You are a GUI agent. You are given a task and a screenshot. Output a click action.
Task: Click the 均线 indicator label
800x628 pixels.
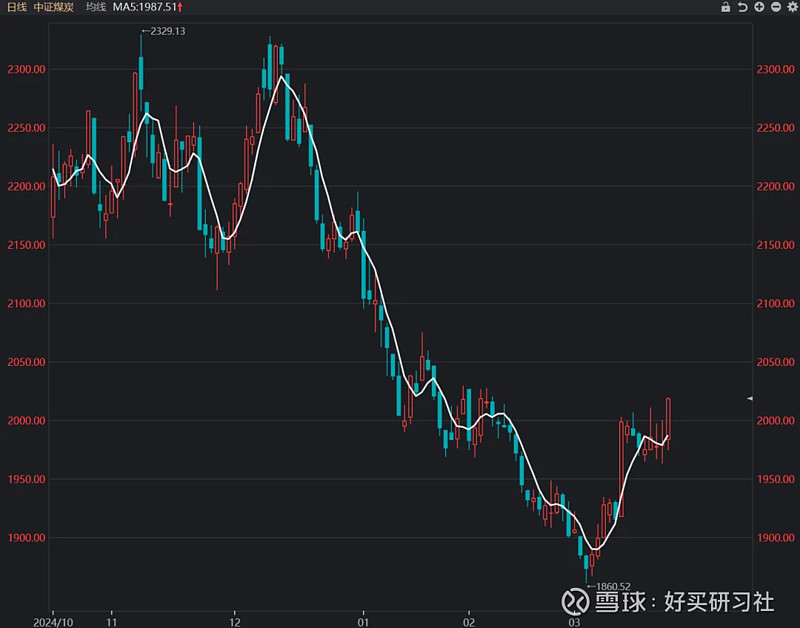(x=96, y=7)
